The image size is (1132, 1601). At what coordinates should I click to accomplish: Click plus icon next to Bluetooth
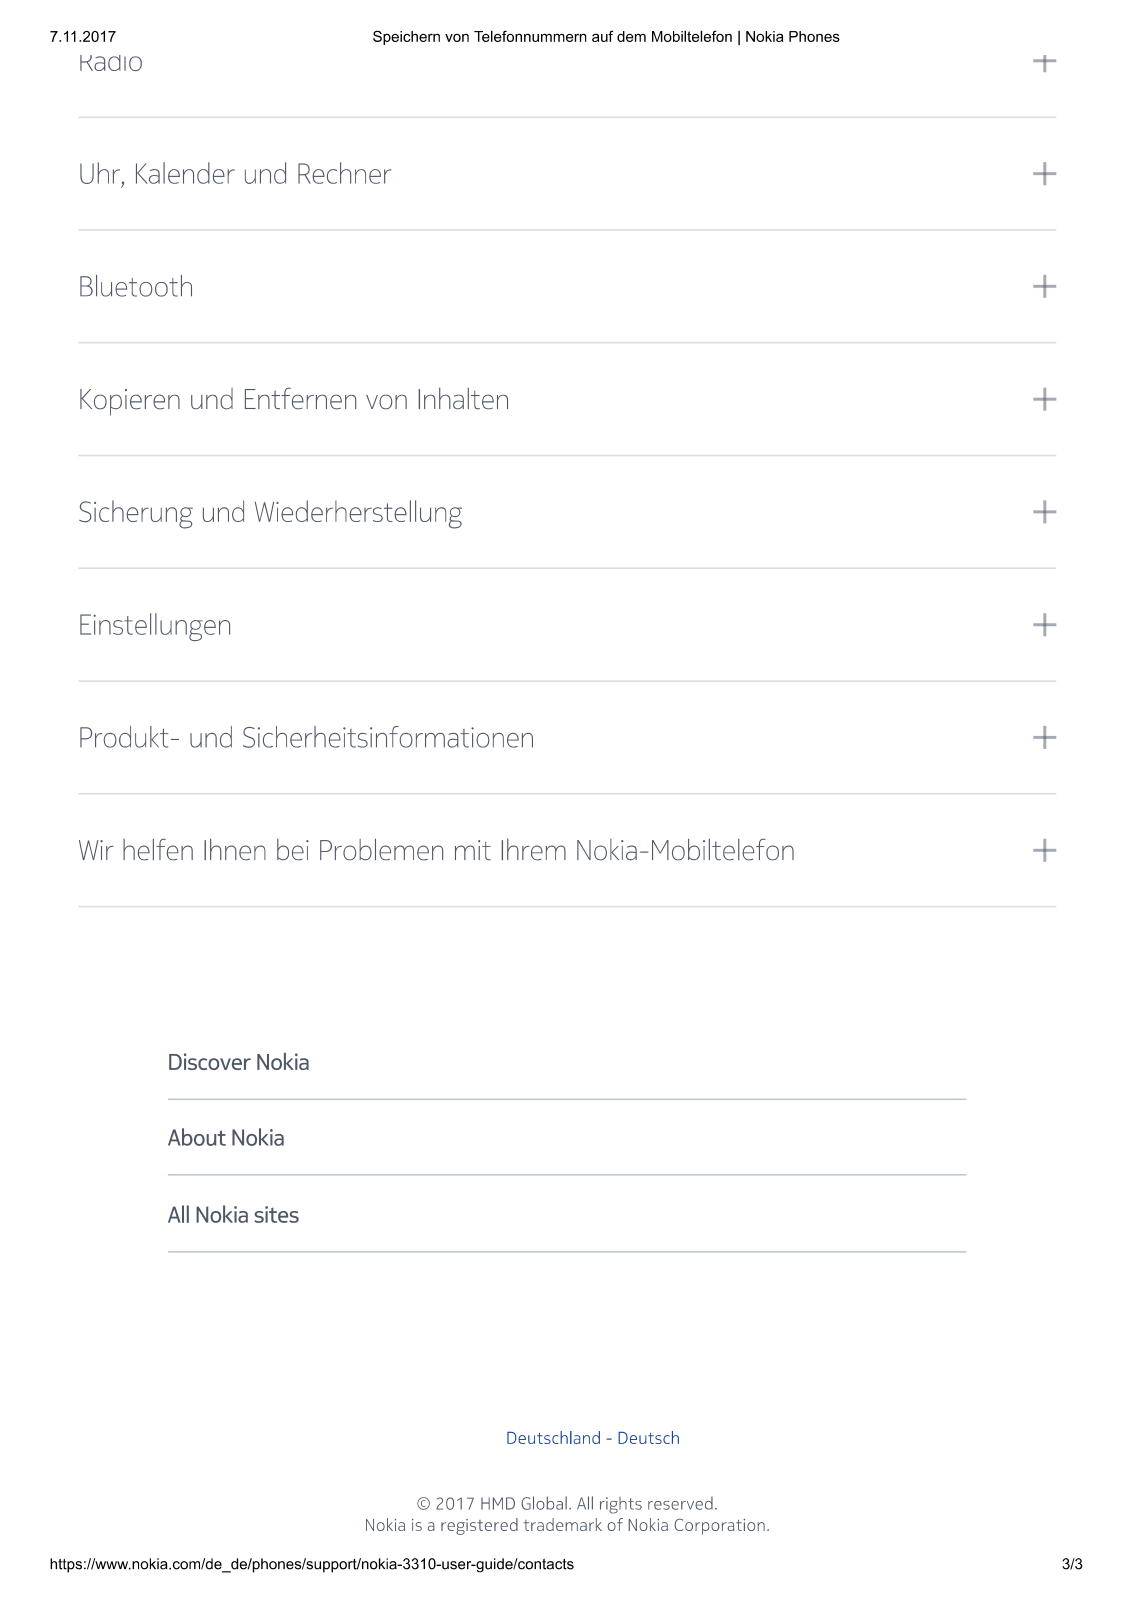click(1044, 287)
